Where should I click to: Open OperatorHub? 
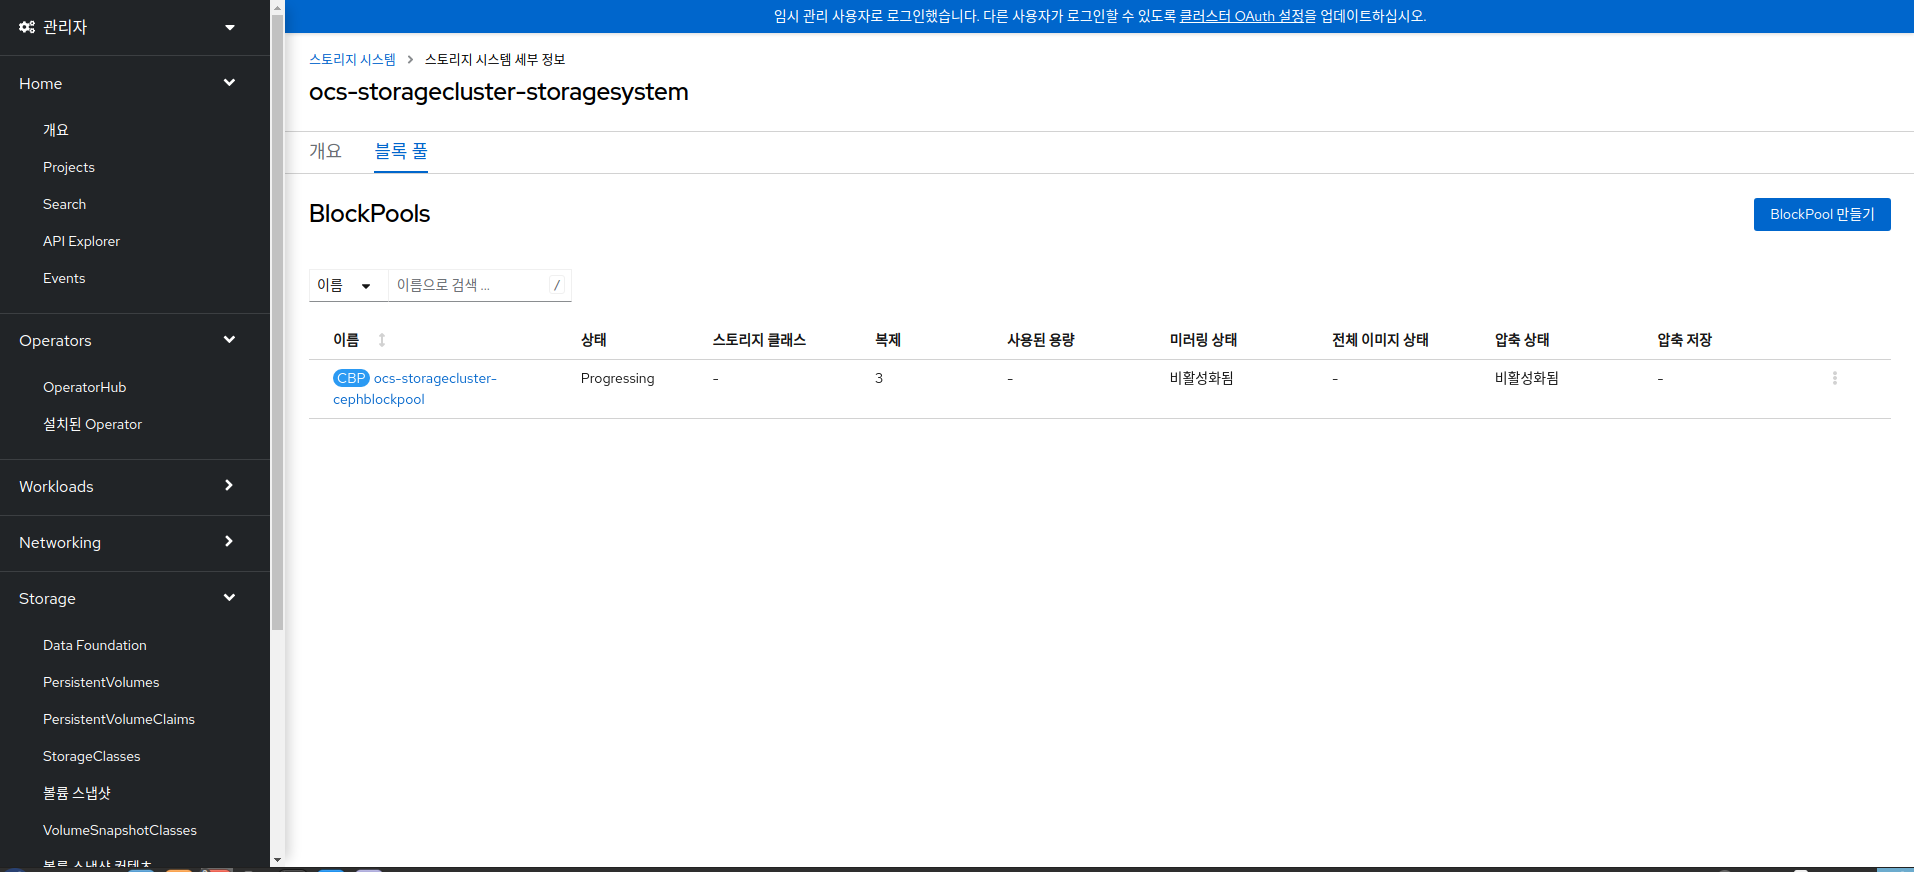(x=84, y=387)
